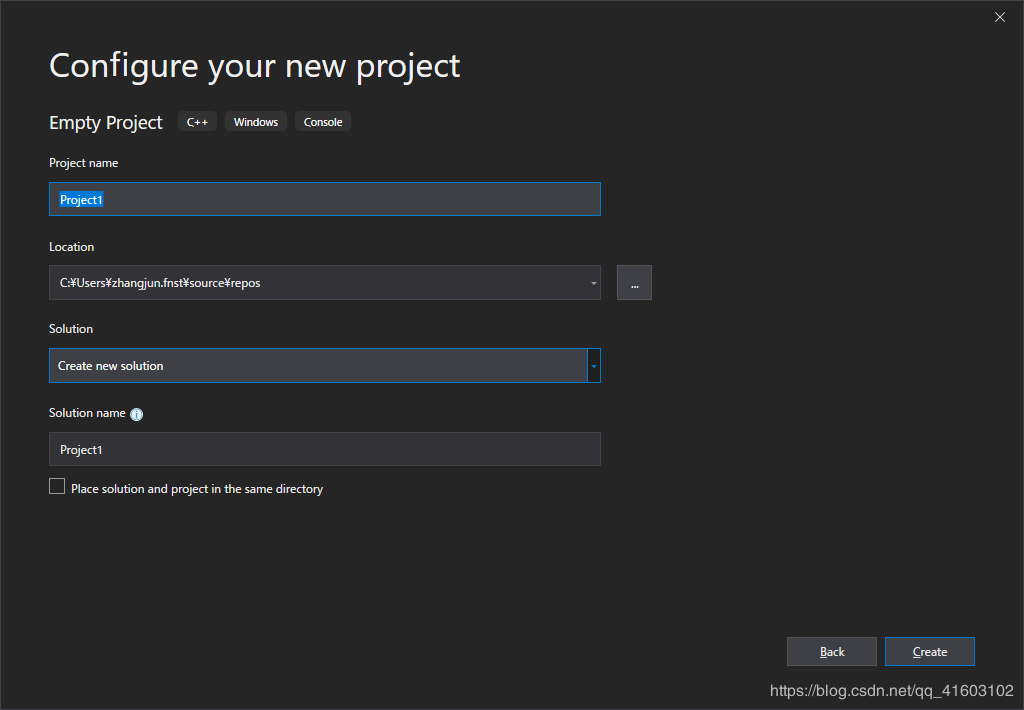Click the Solution label above the combo box
This screenshot has width=1024, height=710.
pyautogui.click(x=71, y=329)
